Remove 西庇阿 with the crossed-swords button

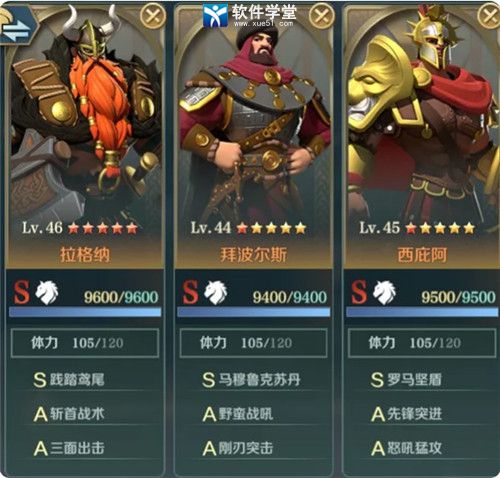(489, 16)
